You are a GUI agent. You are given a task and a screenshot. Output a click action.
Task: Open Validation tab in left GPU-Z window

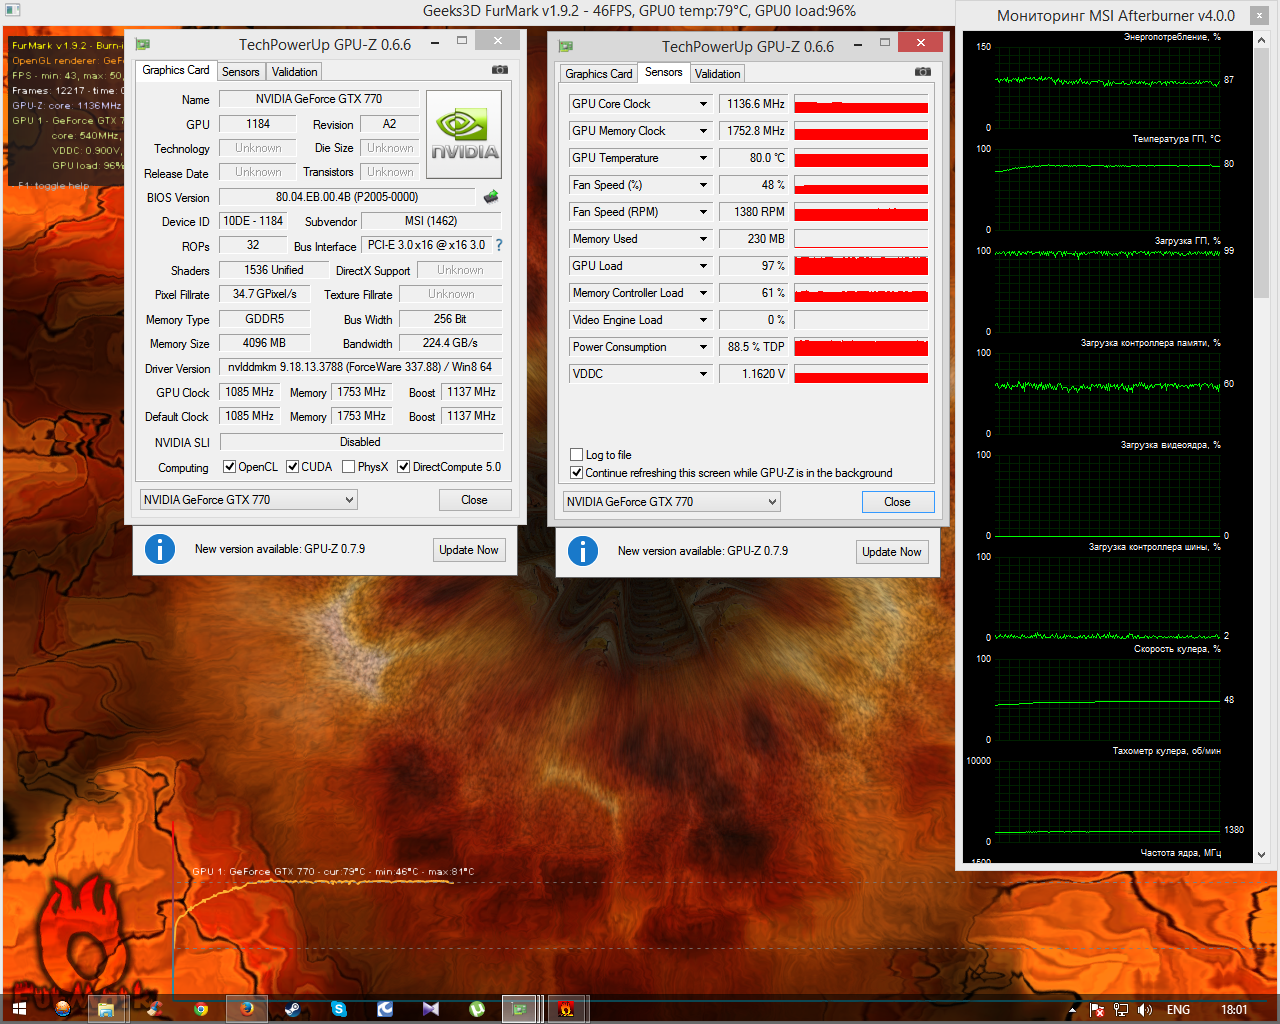coord(295,72)
